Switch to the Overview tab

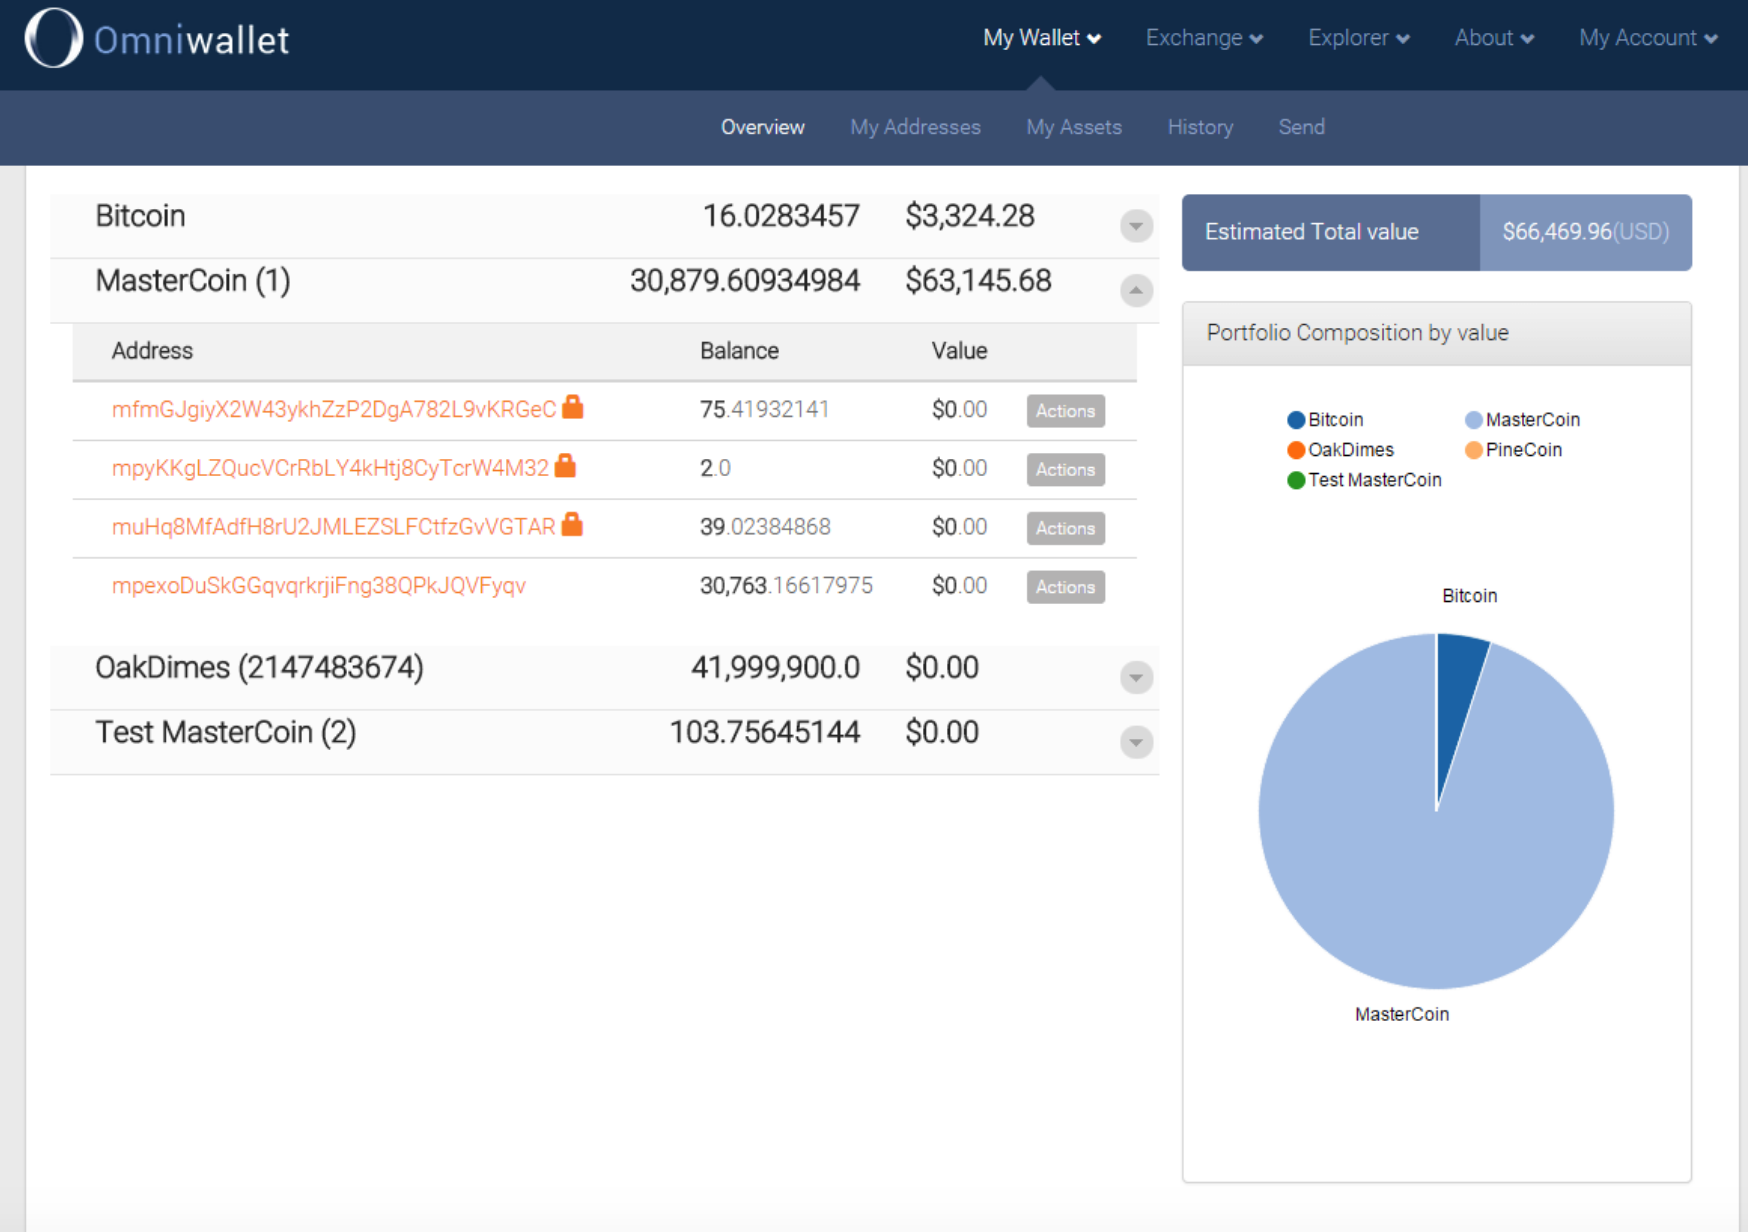click(763, 127)
